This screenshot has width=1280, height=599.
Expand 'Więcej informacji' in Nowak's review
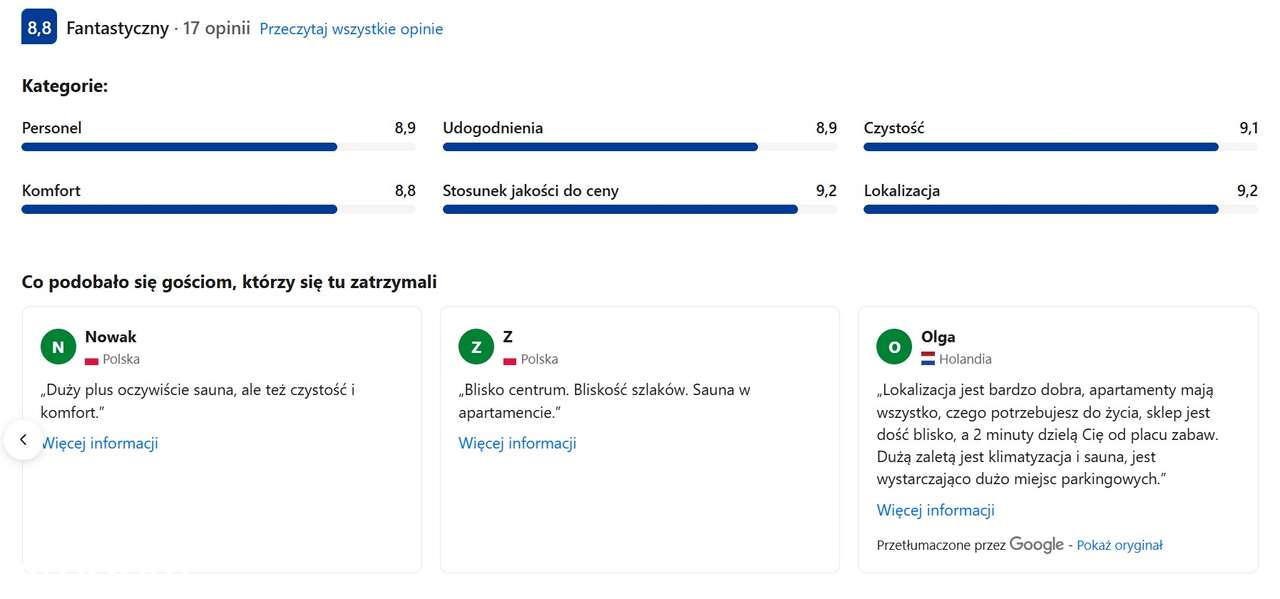[99, 443]
